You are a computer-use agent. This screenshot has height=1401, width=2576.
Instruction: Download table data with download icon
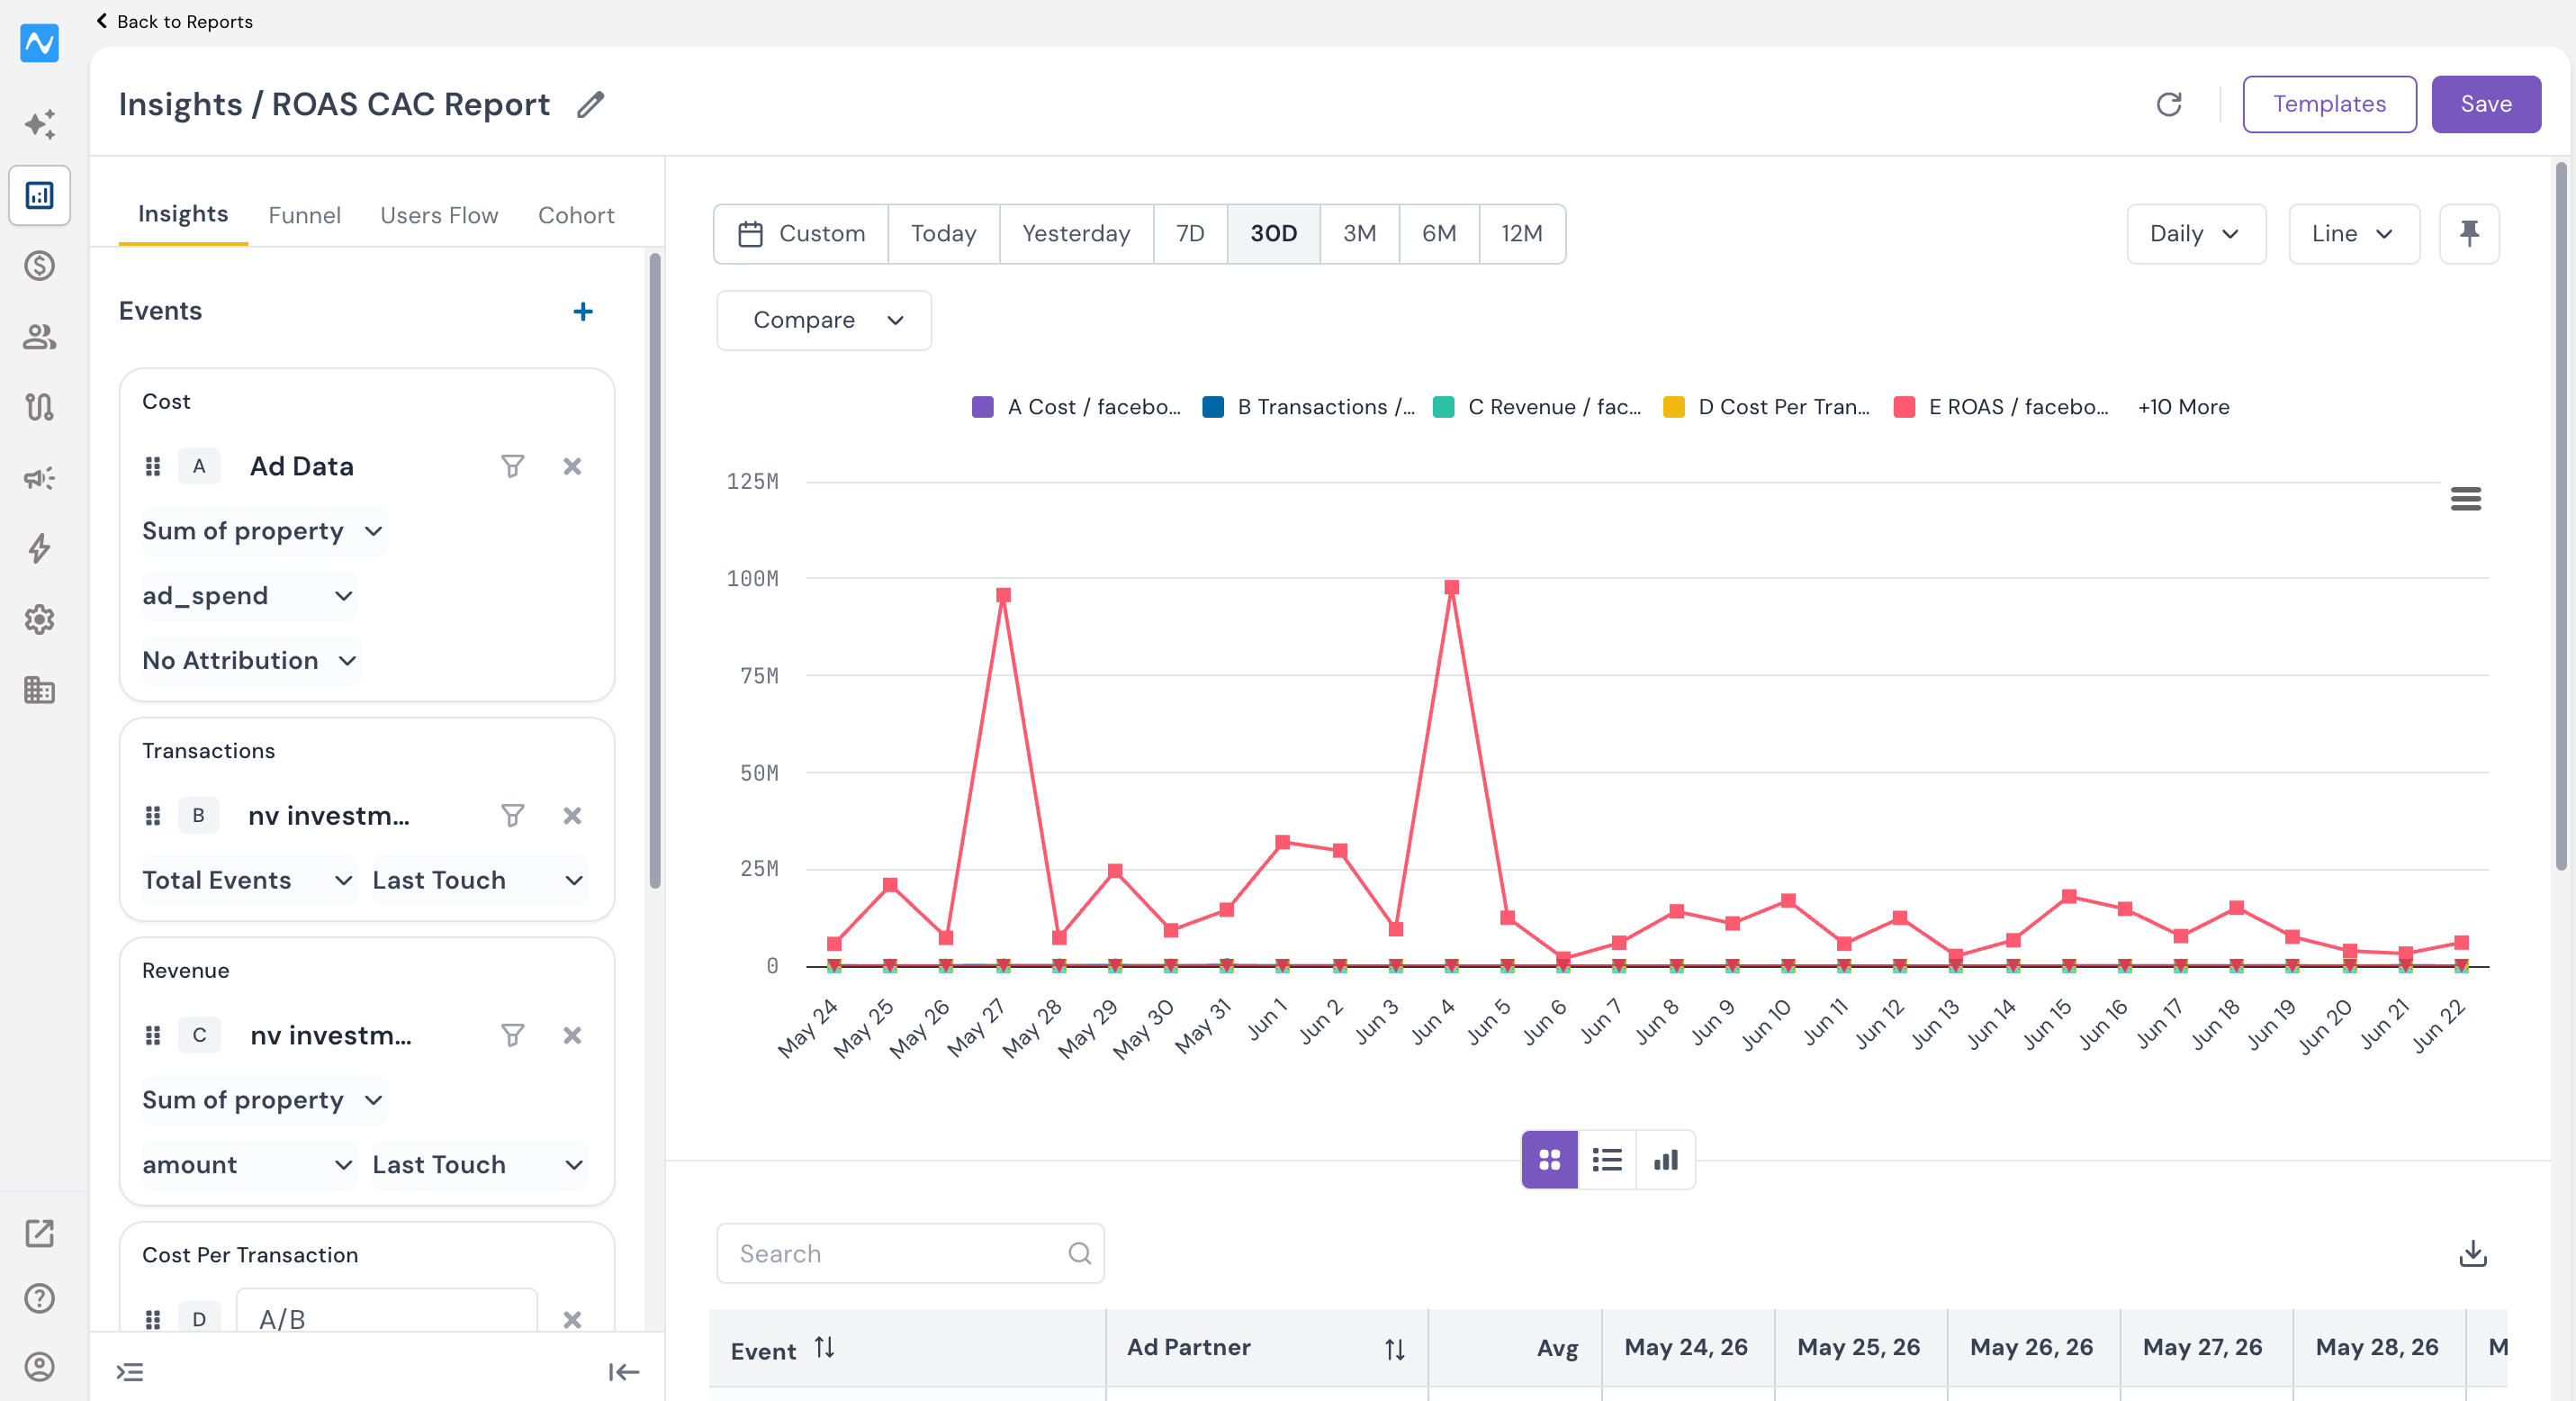(2472, 1253)
